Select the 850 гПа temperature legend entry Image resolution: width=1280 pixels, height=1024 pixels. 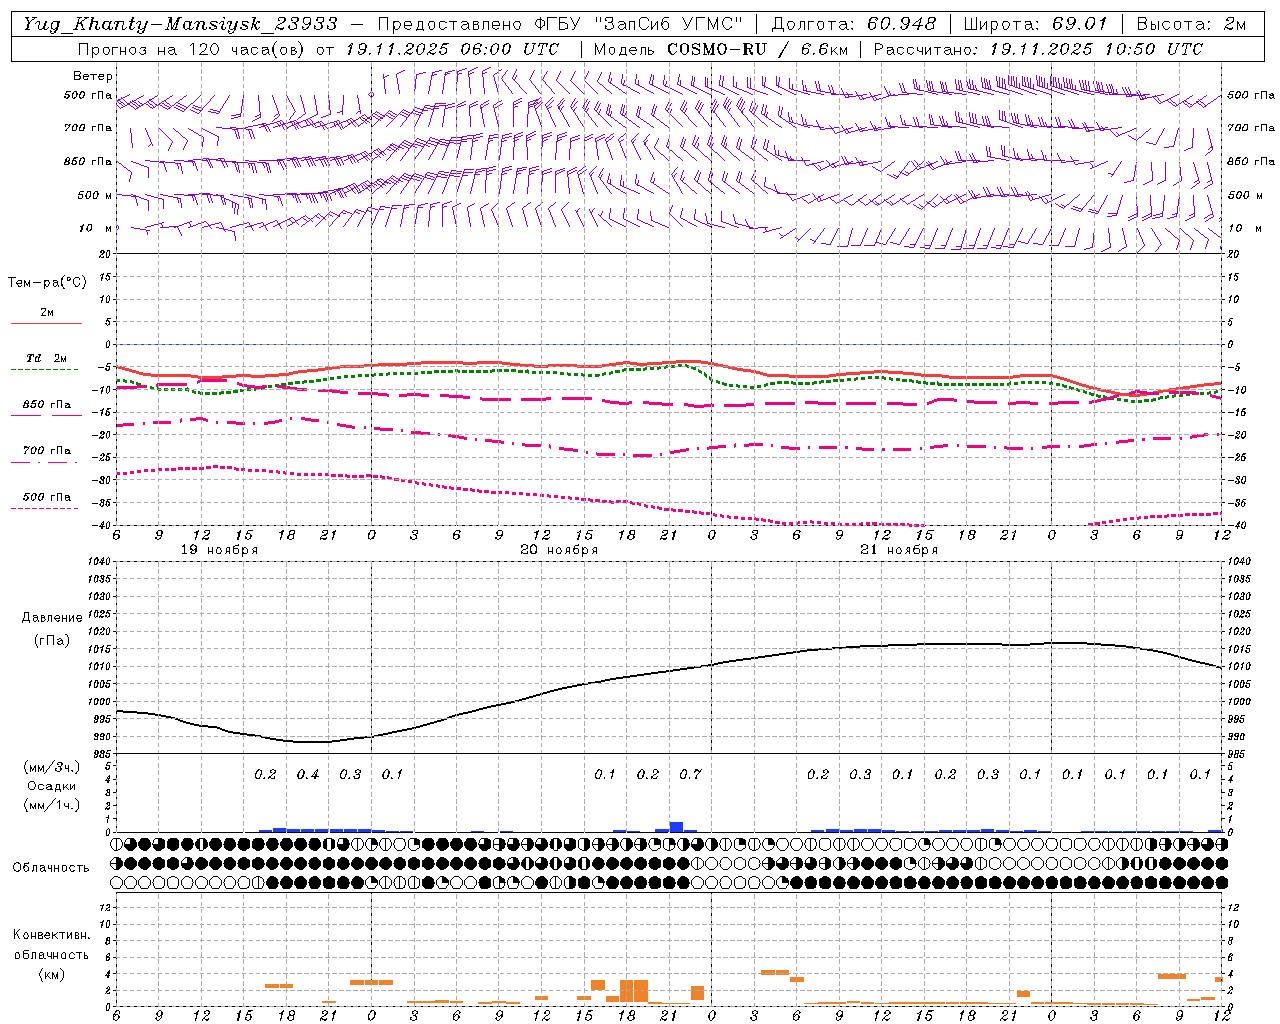coord(47,404)
